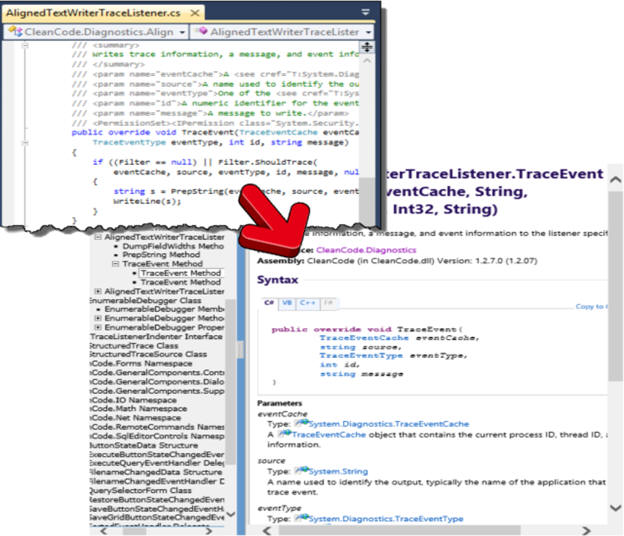
Task: Open FilenameChangedData Structure topic
Action: (x=156, y=472)
